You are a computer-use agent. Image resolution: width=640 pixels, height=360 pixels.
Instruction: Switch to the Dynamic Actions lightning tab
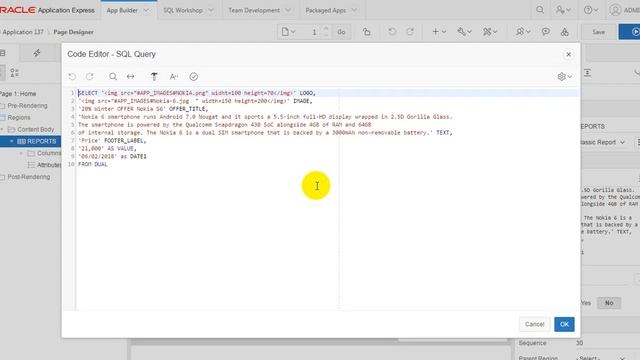pos(37,53)
